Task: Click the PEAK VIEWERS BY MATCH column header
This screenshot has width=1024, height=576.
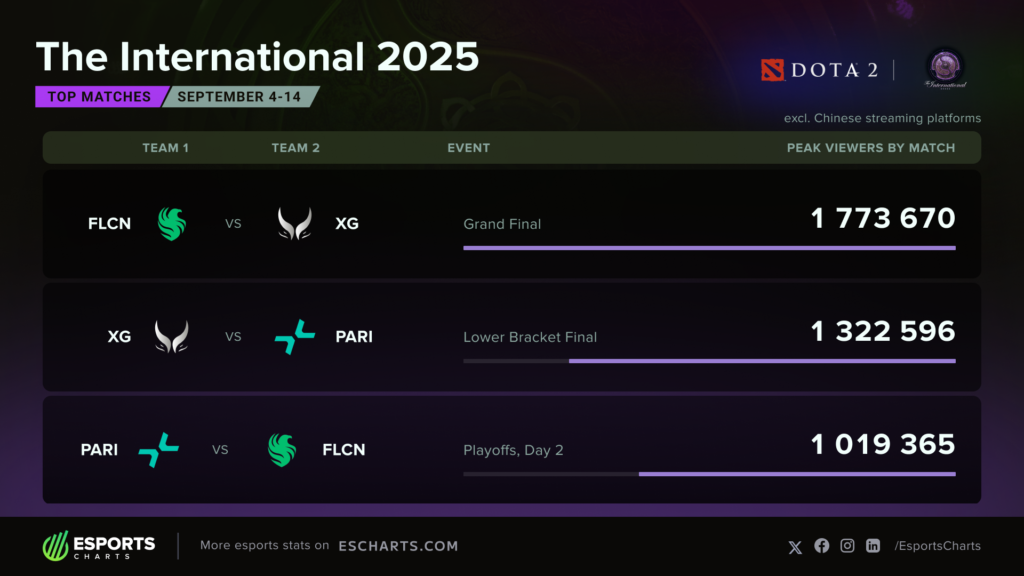Action: [870, 148]
